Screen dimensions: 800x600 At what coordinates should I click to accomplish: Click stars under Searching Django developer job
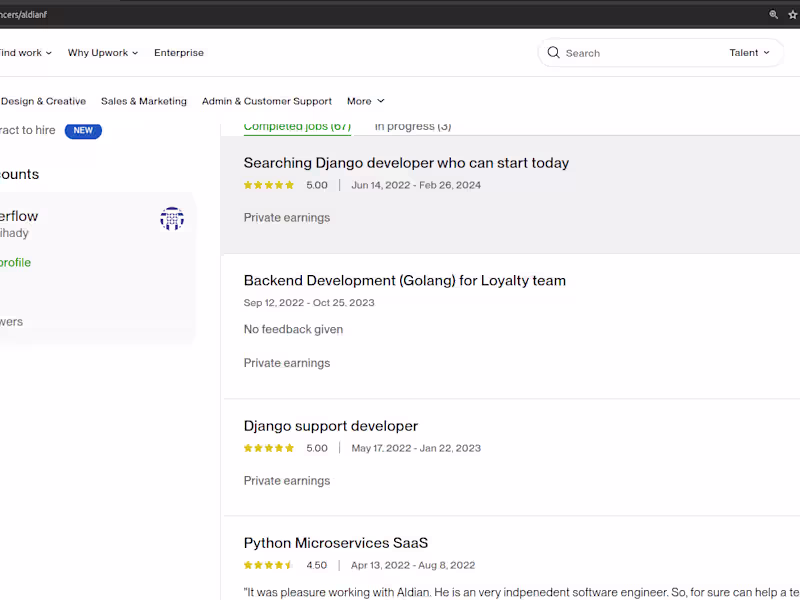[x=269, y=185]
